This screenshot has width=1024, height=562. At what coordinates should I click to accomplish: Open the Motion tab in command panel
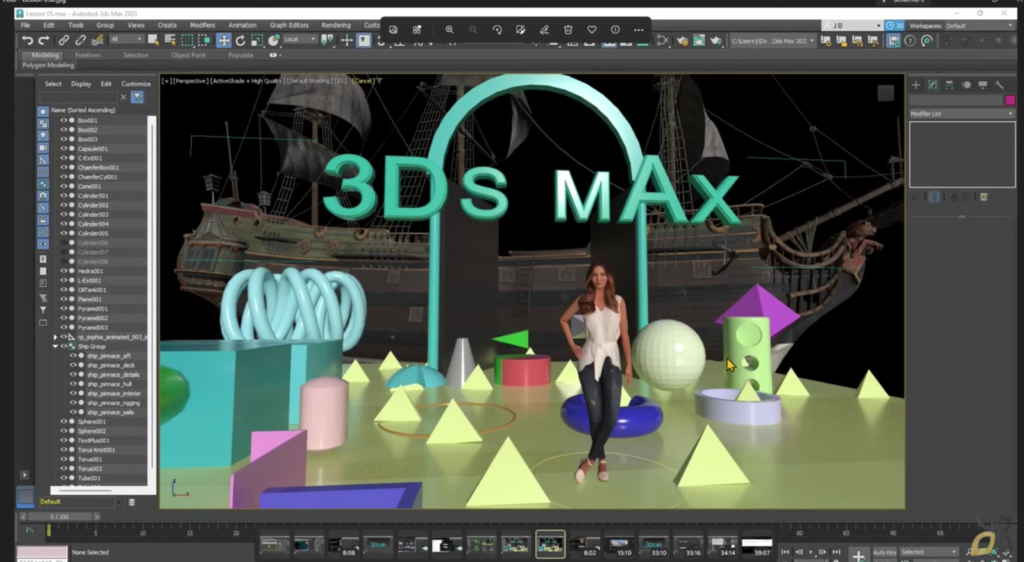[x=966, y=85]
